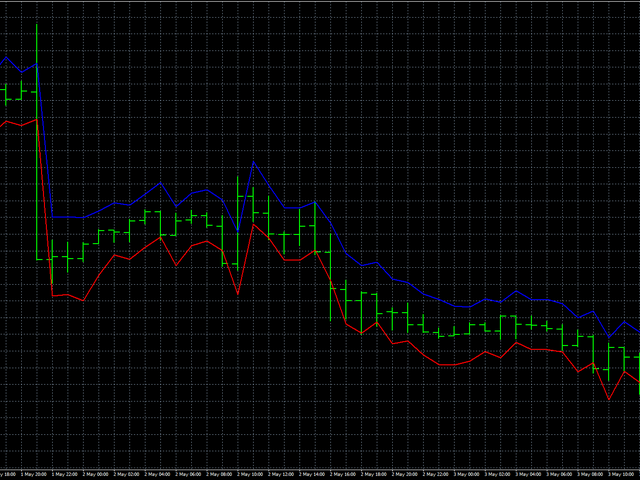
Task: Select the 3 May 06:00 time label
Action: click(x=562, y=473)
